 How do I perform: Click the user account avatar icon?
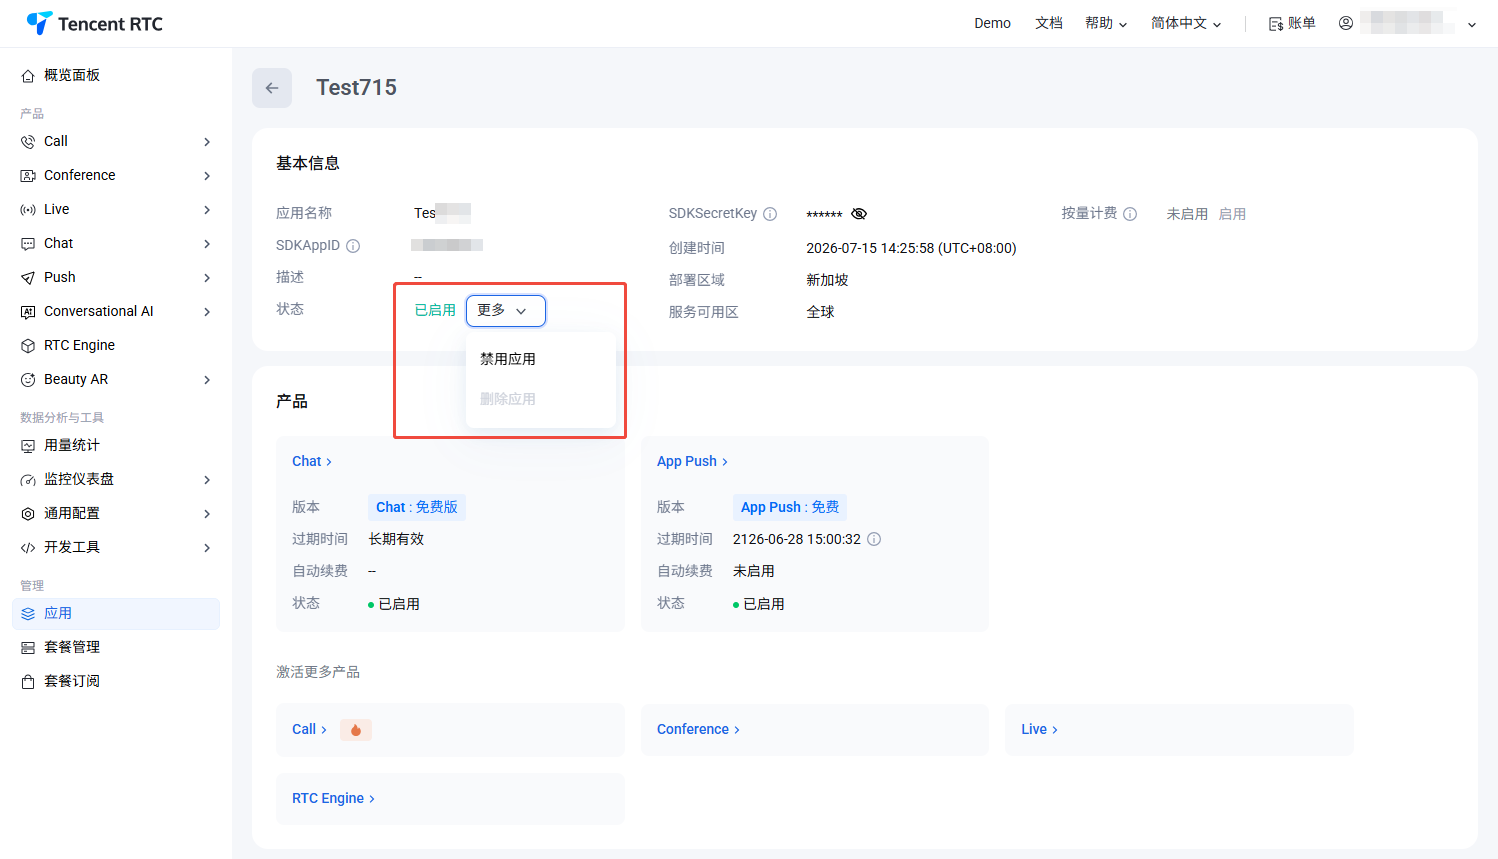(1346, 23)
